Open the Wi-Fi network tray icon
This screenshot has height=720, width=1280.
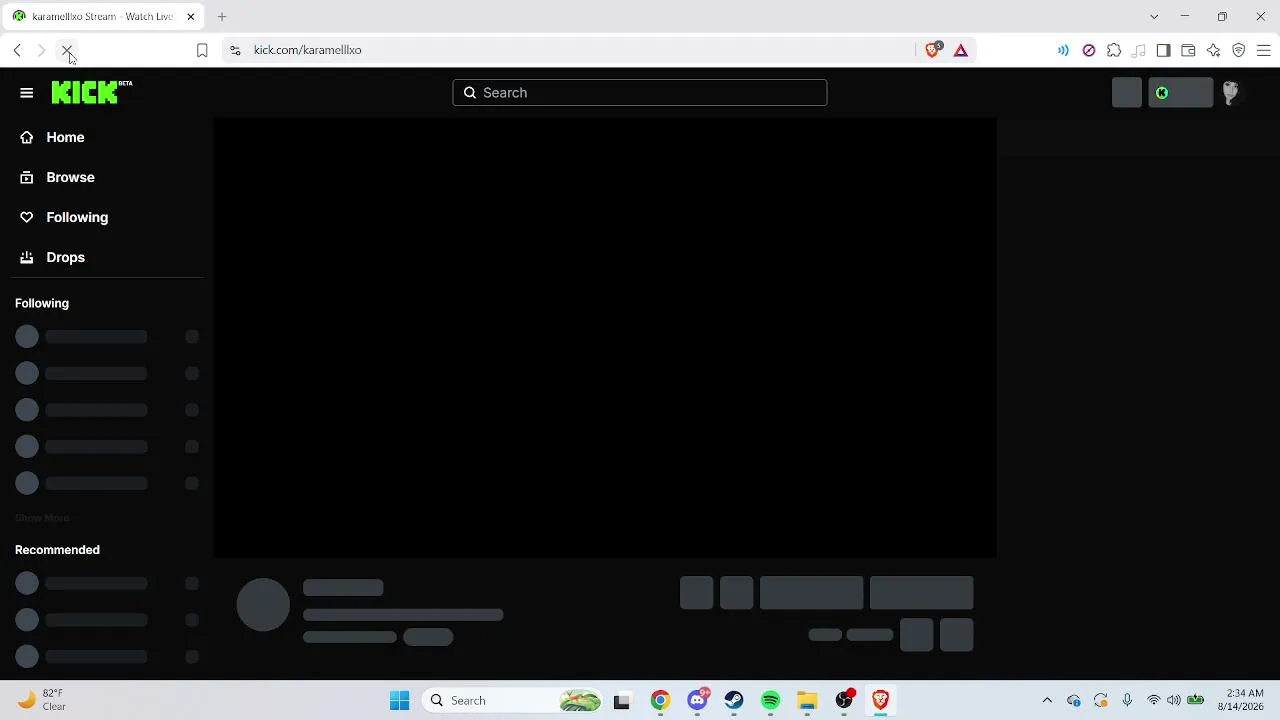pos(1154,701)
